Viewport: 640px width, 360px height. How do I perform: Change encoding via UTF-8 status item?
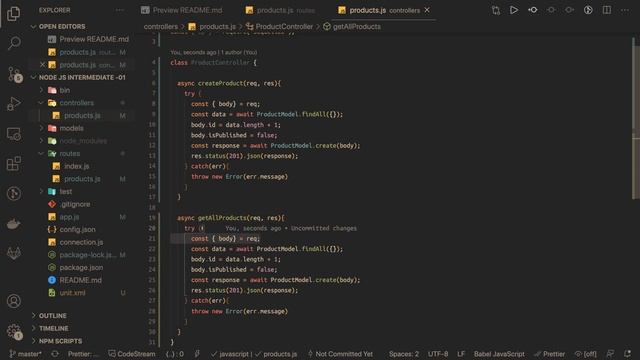(438, 354)
